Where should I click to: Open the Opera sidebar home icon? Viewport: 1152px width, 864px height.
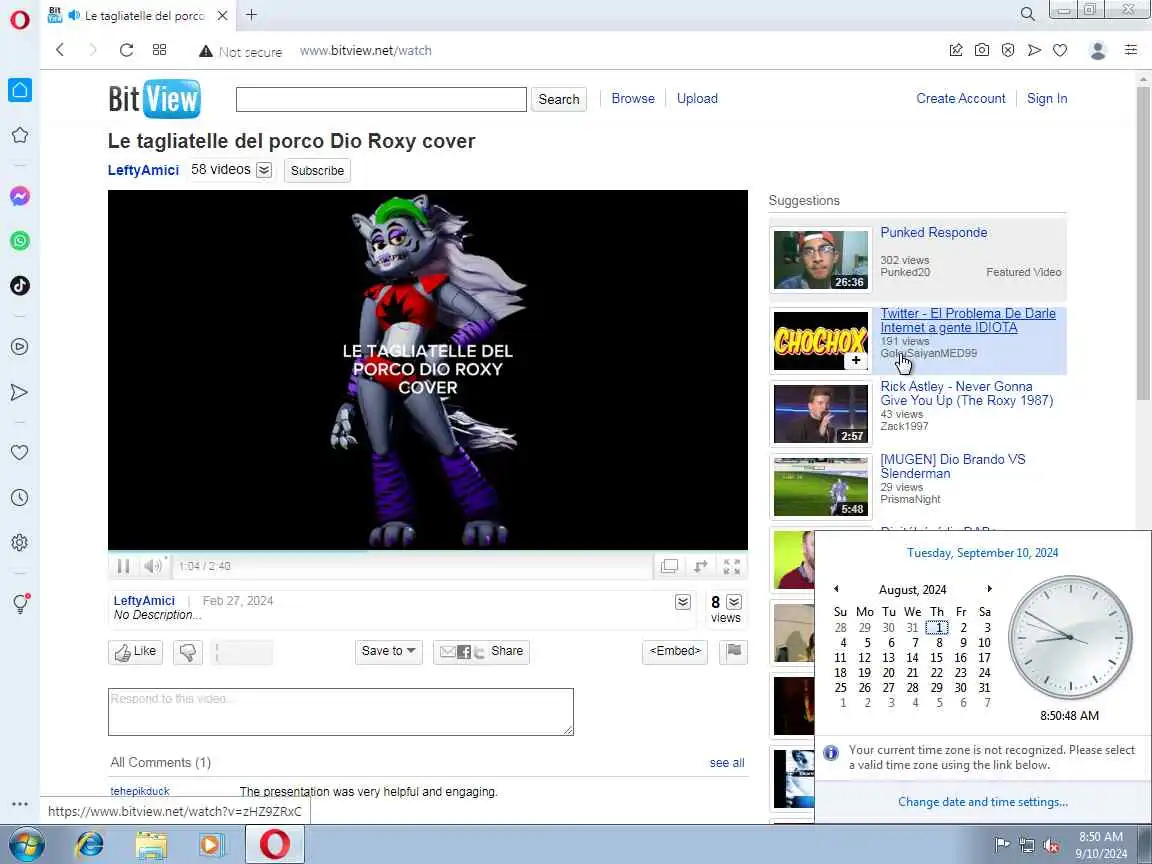click(x=20, y=90)
